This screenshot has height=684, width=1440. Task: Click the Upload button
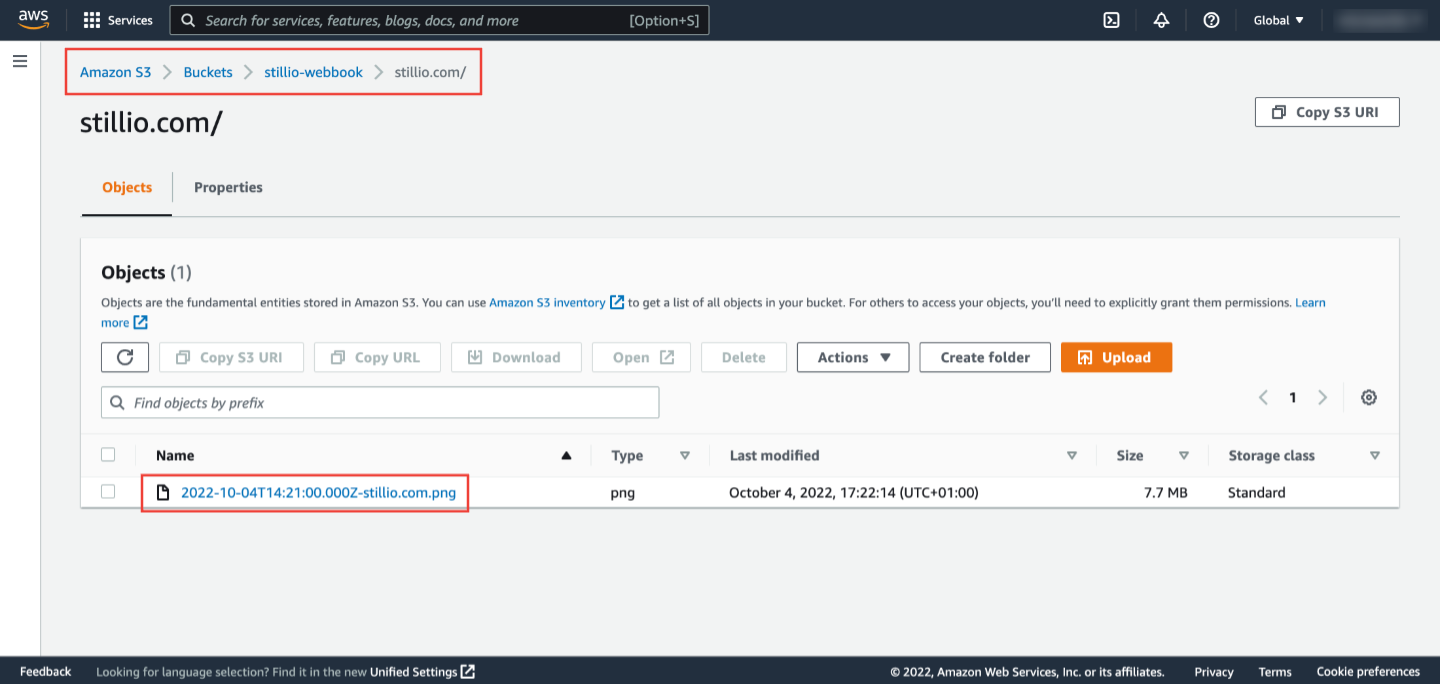point(1116,357)
